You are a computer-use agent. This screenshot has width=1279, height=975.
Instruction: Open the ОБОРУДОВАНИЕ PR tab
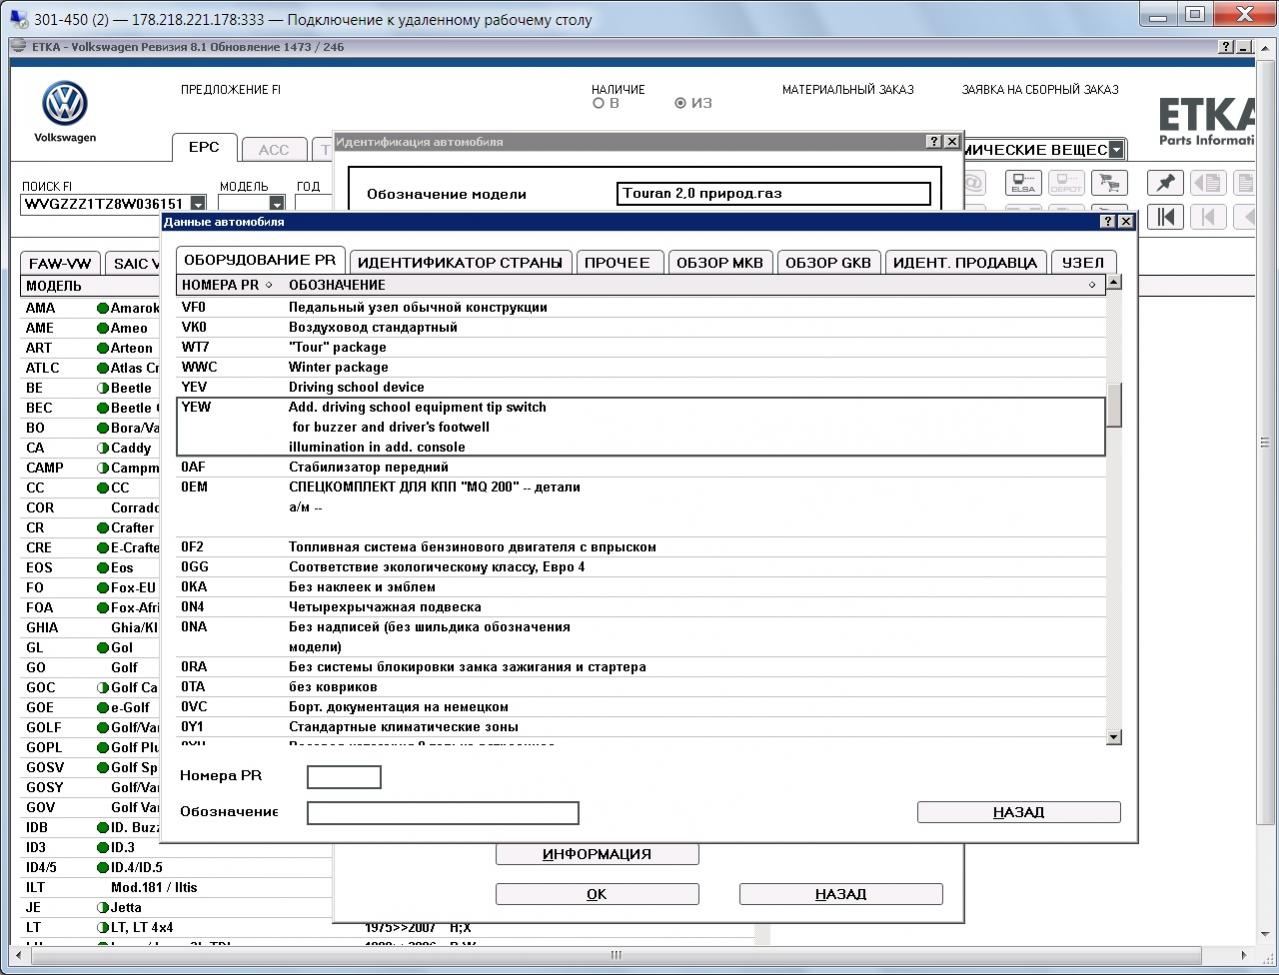click(260, 260)
